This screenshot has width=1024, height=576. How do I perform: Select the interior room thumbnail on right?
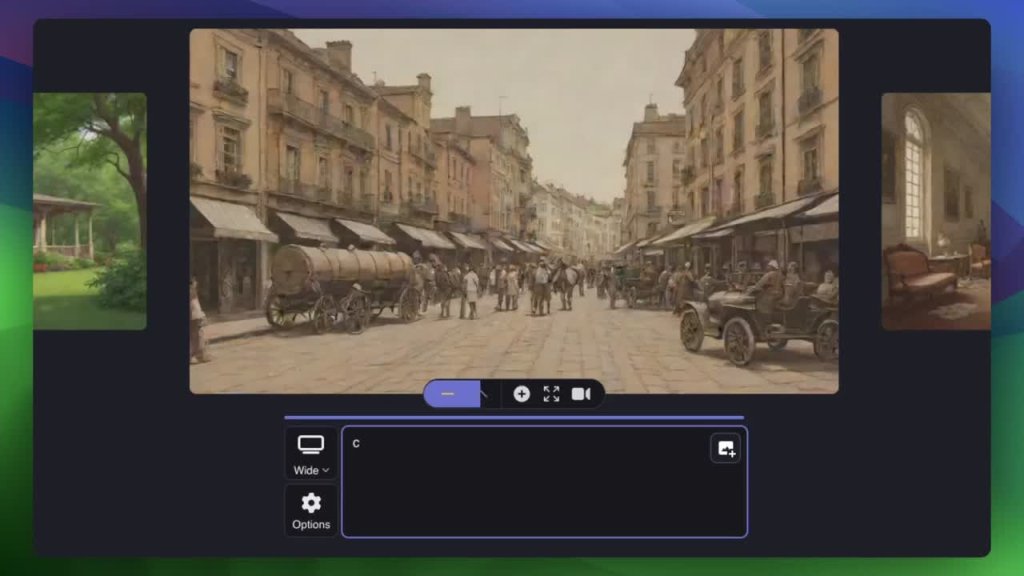(x=935, y=211)
